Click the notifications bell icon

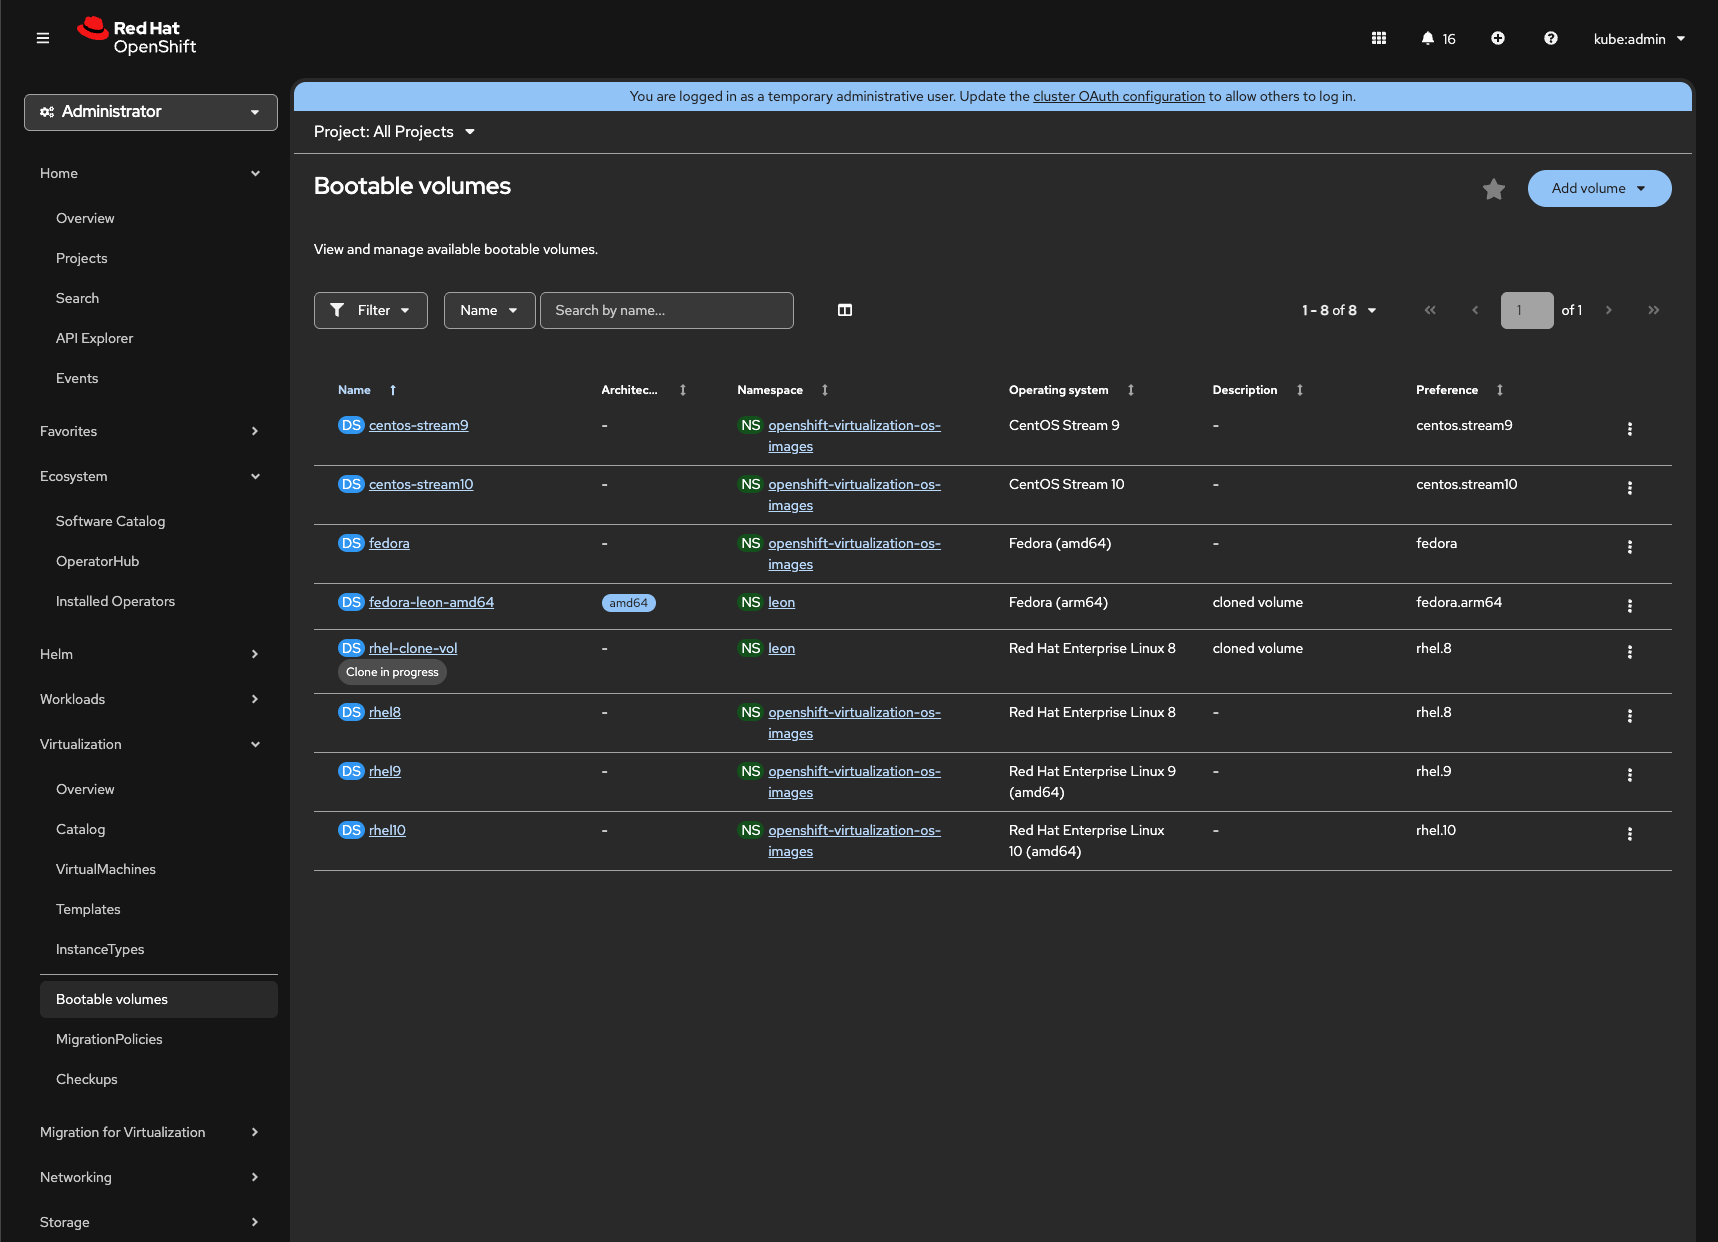[x=1428, y=38]
